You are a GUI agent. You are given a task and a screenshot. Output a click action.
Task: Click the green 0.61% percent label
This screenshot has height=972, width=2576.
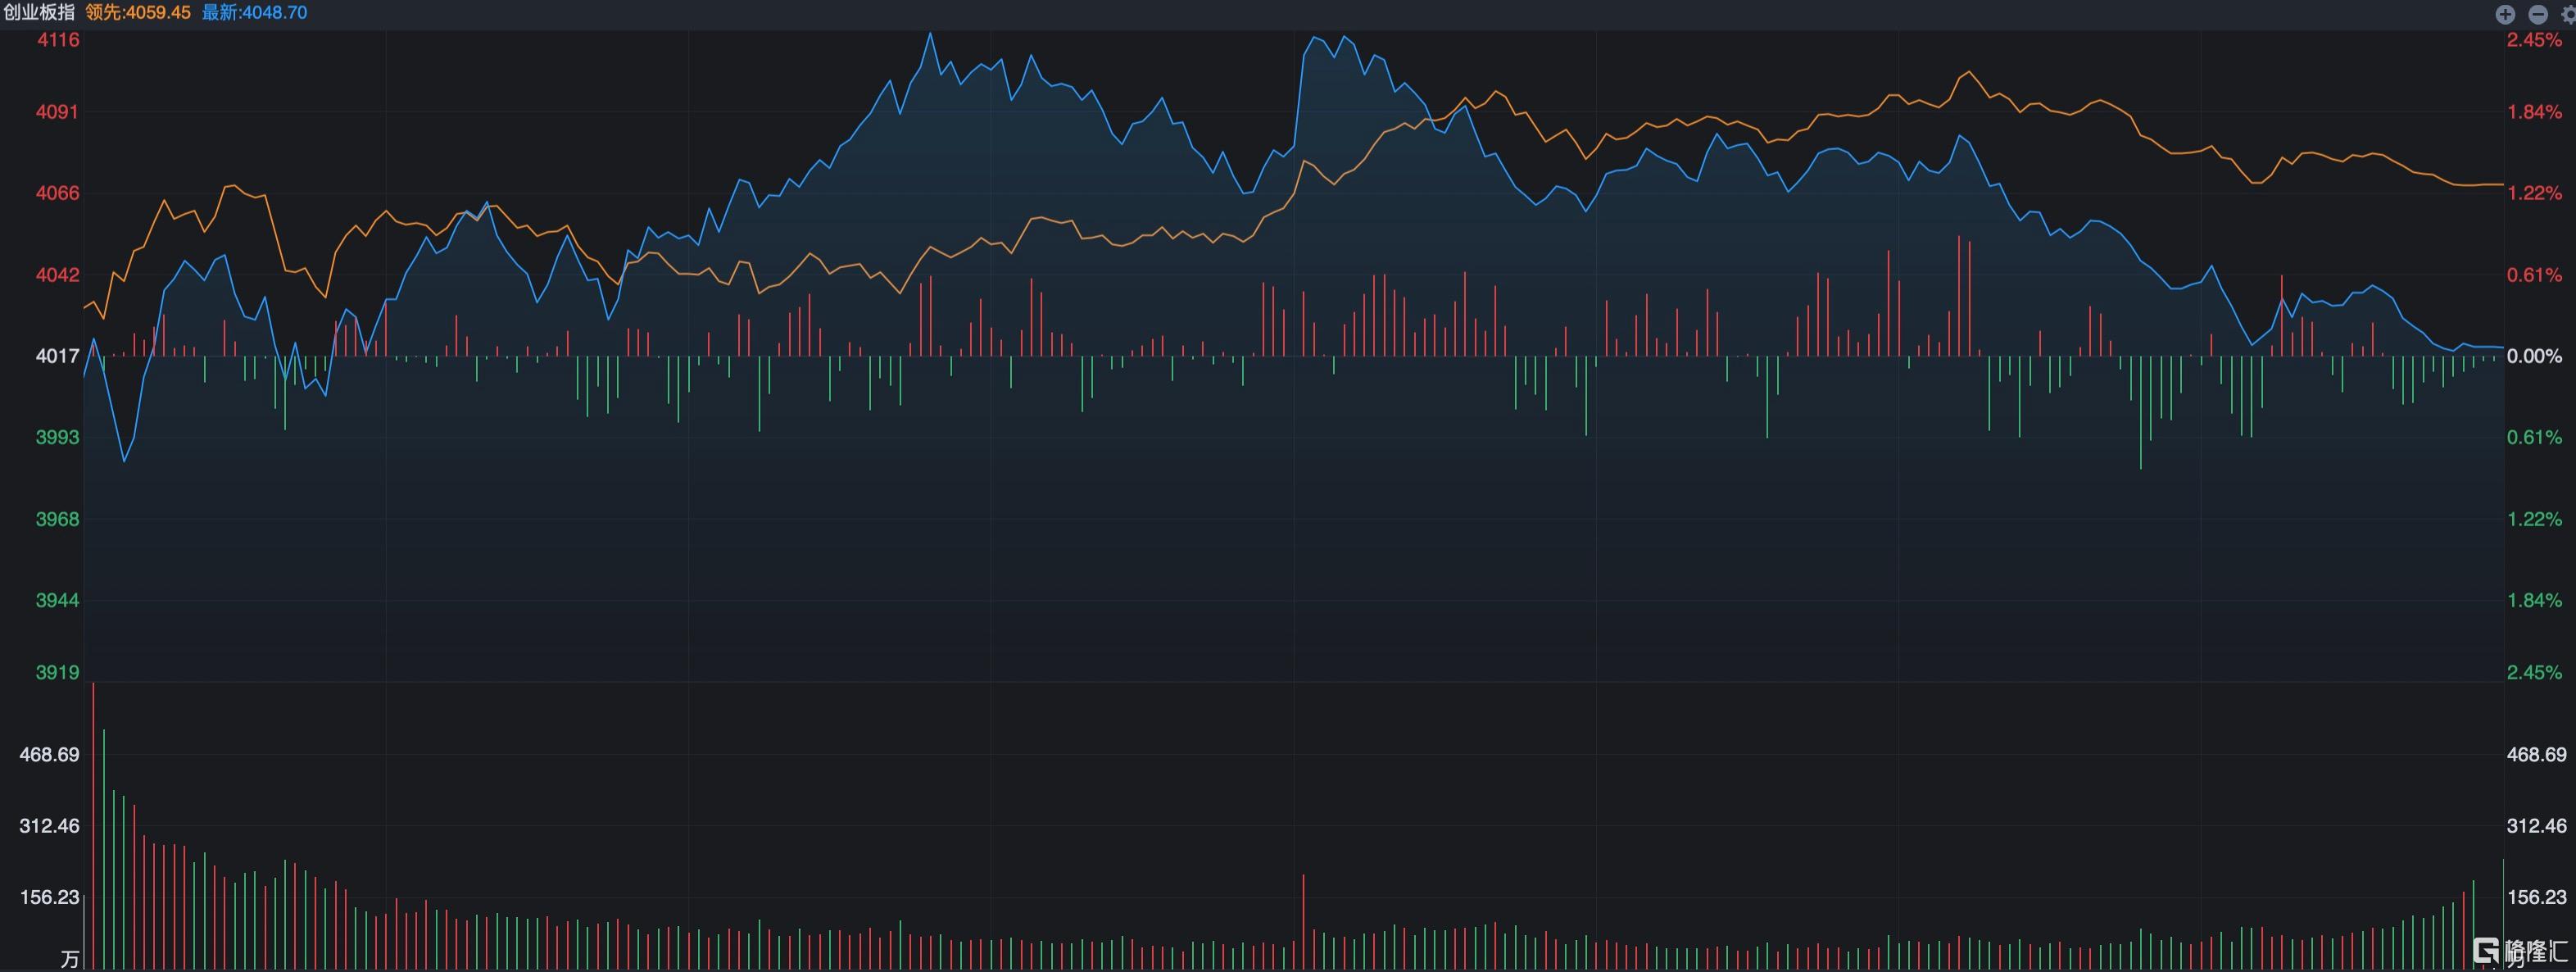[2535, 438]
